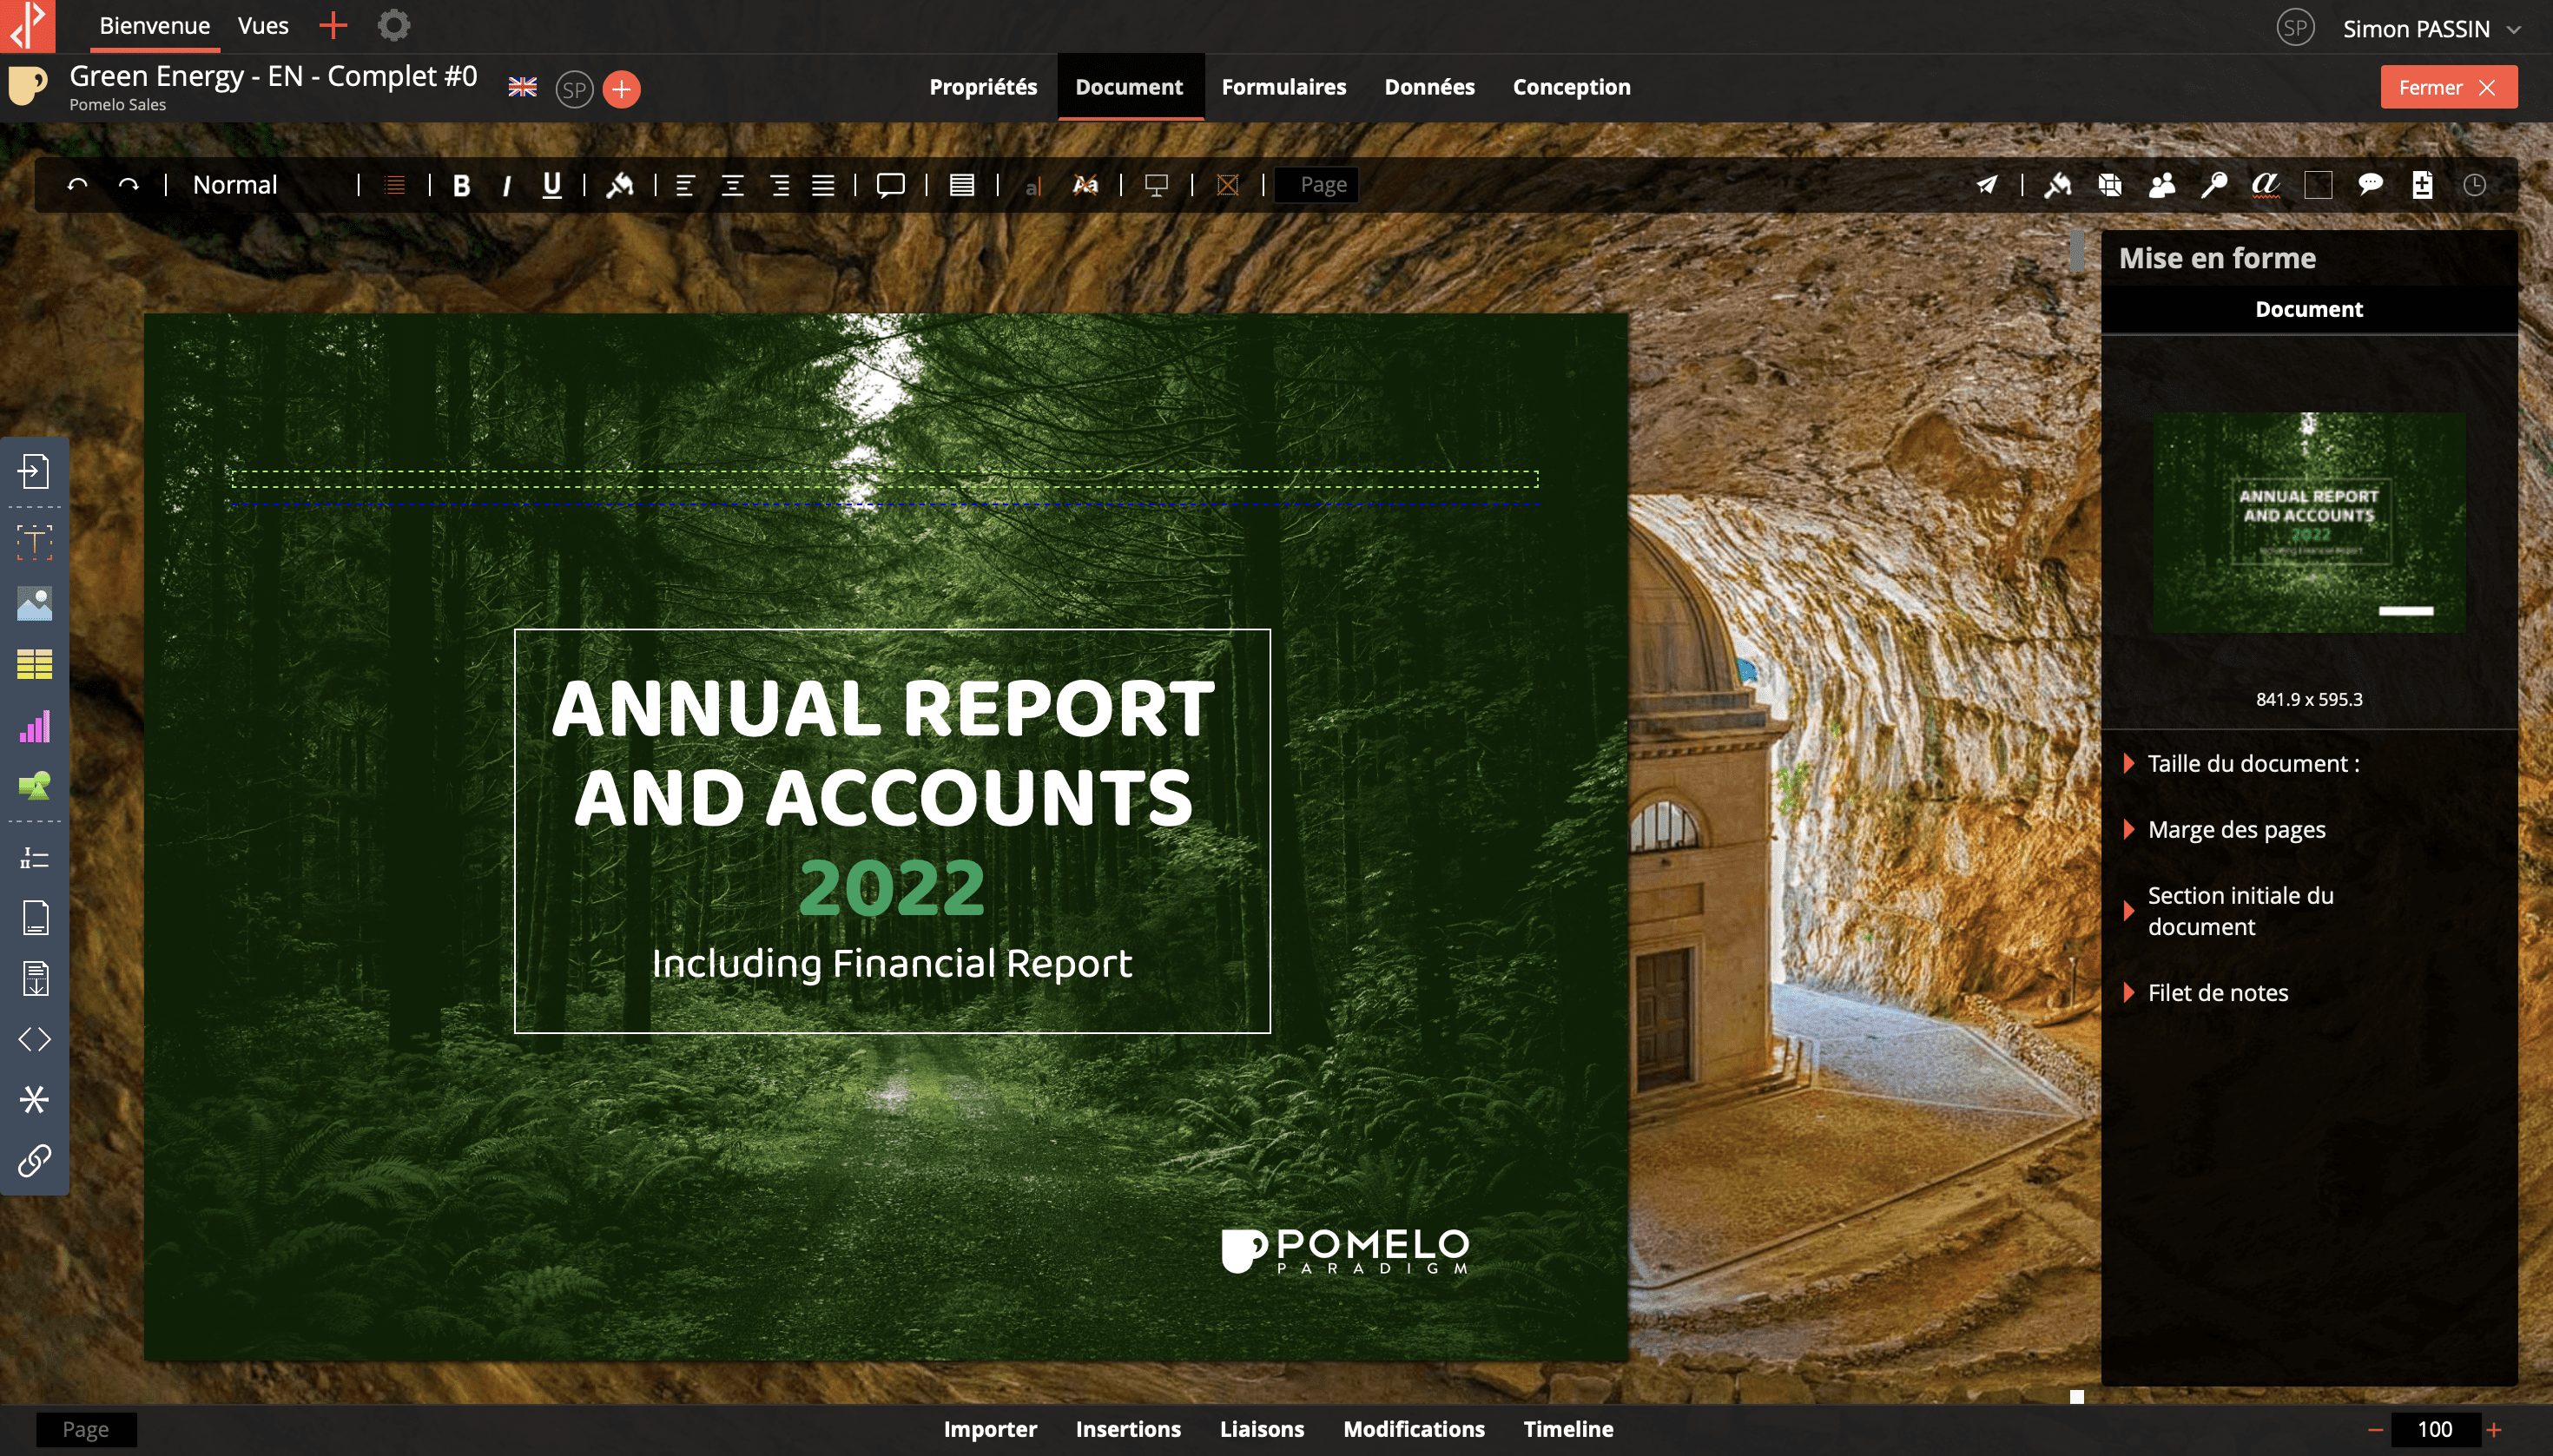
Task: Click the document thumbnail preview
Action: pyautogui.click(x=2308, y=522)
